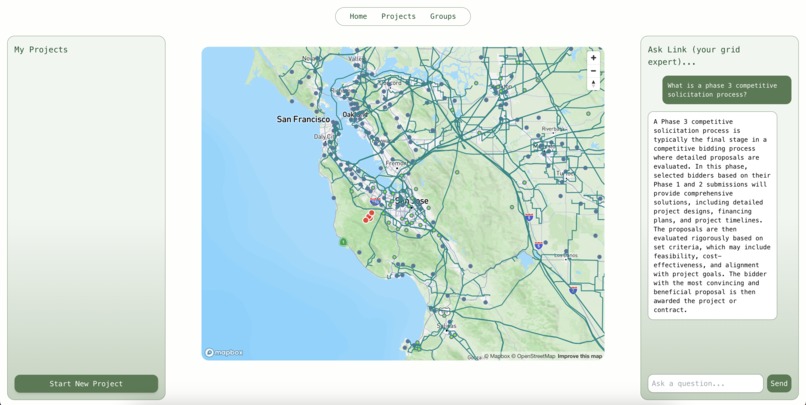
Task: Select the phase 3 question message
Action: (x=726, y=90)
